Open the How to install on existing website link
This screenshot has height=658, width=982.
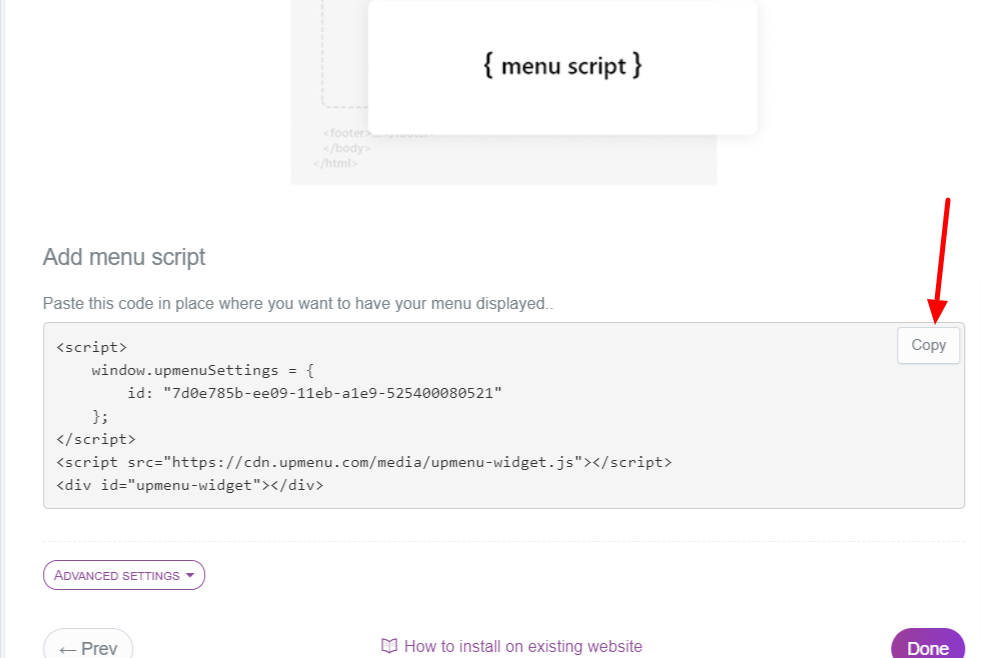click(x=522, y=646)
